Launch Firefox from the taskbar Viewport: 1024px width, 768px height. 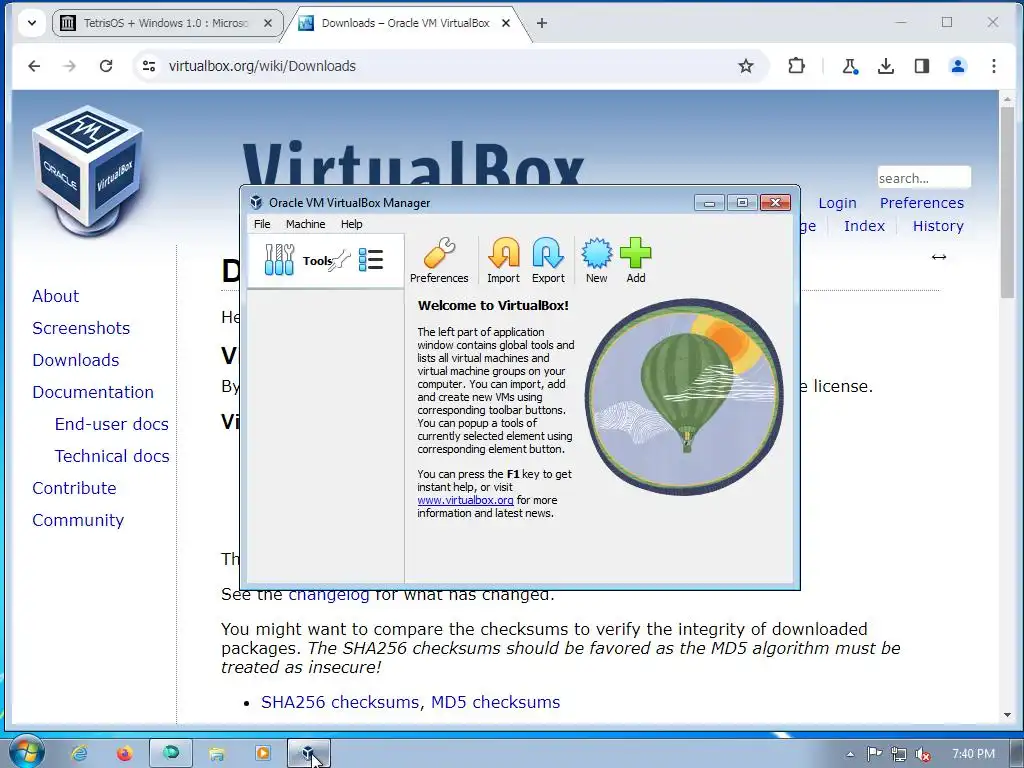pos(124,753)
